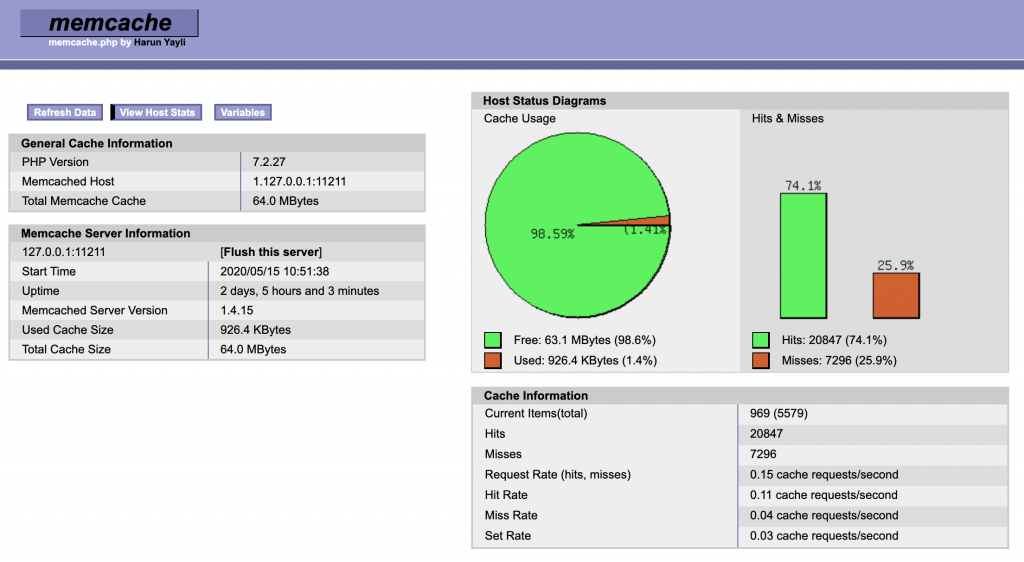Image resolution: width=1024 pixels, height=562 pixels.
Task: Click the orange 25.9% misses bar
Action: coord(896,296)
